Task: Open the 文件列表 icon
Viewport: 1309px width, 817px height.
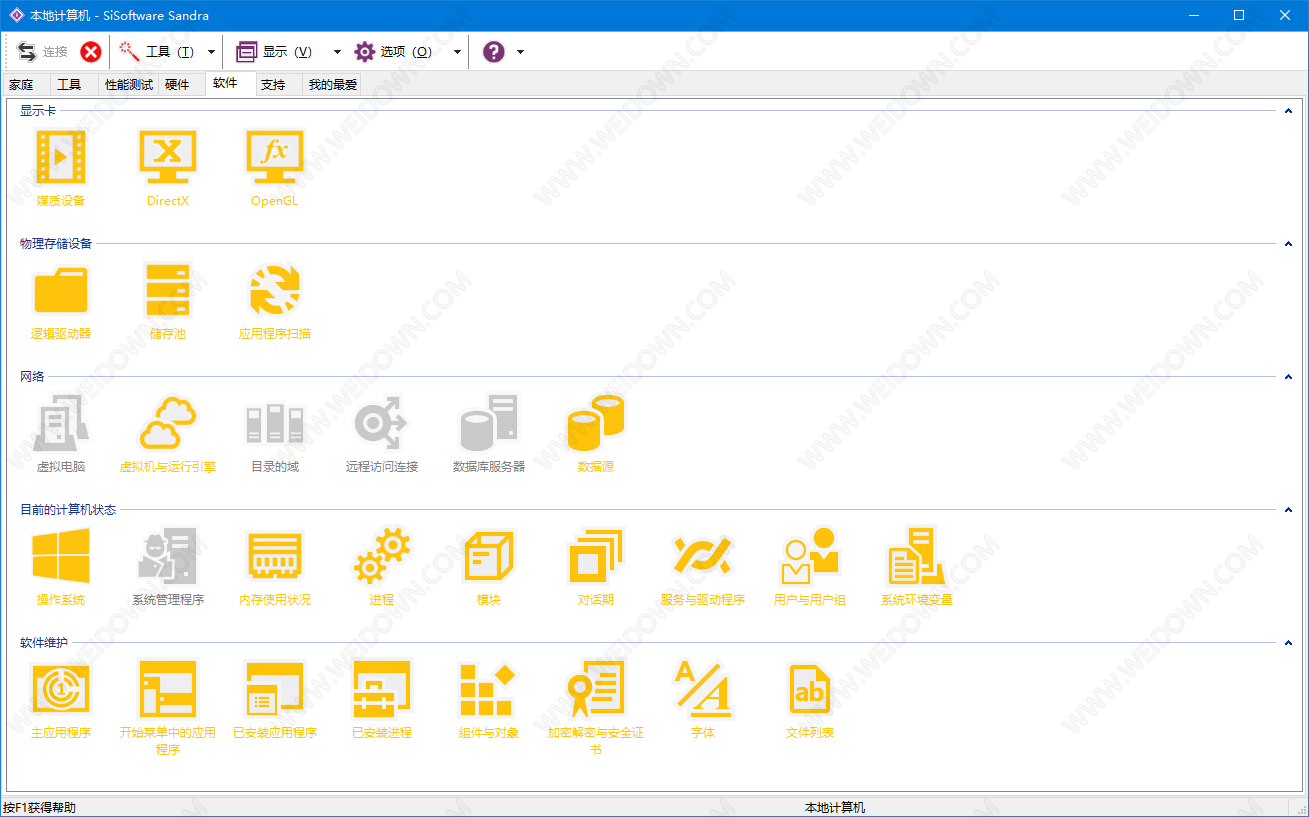Action: (810, 689)
